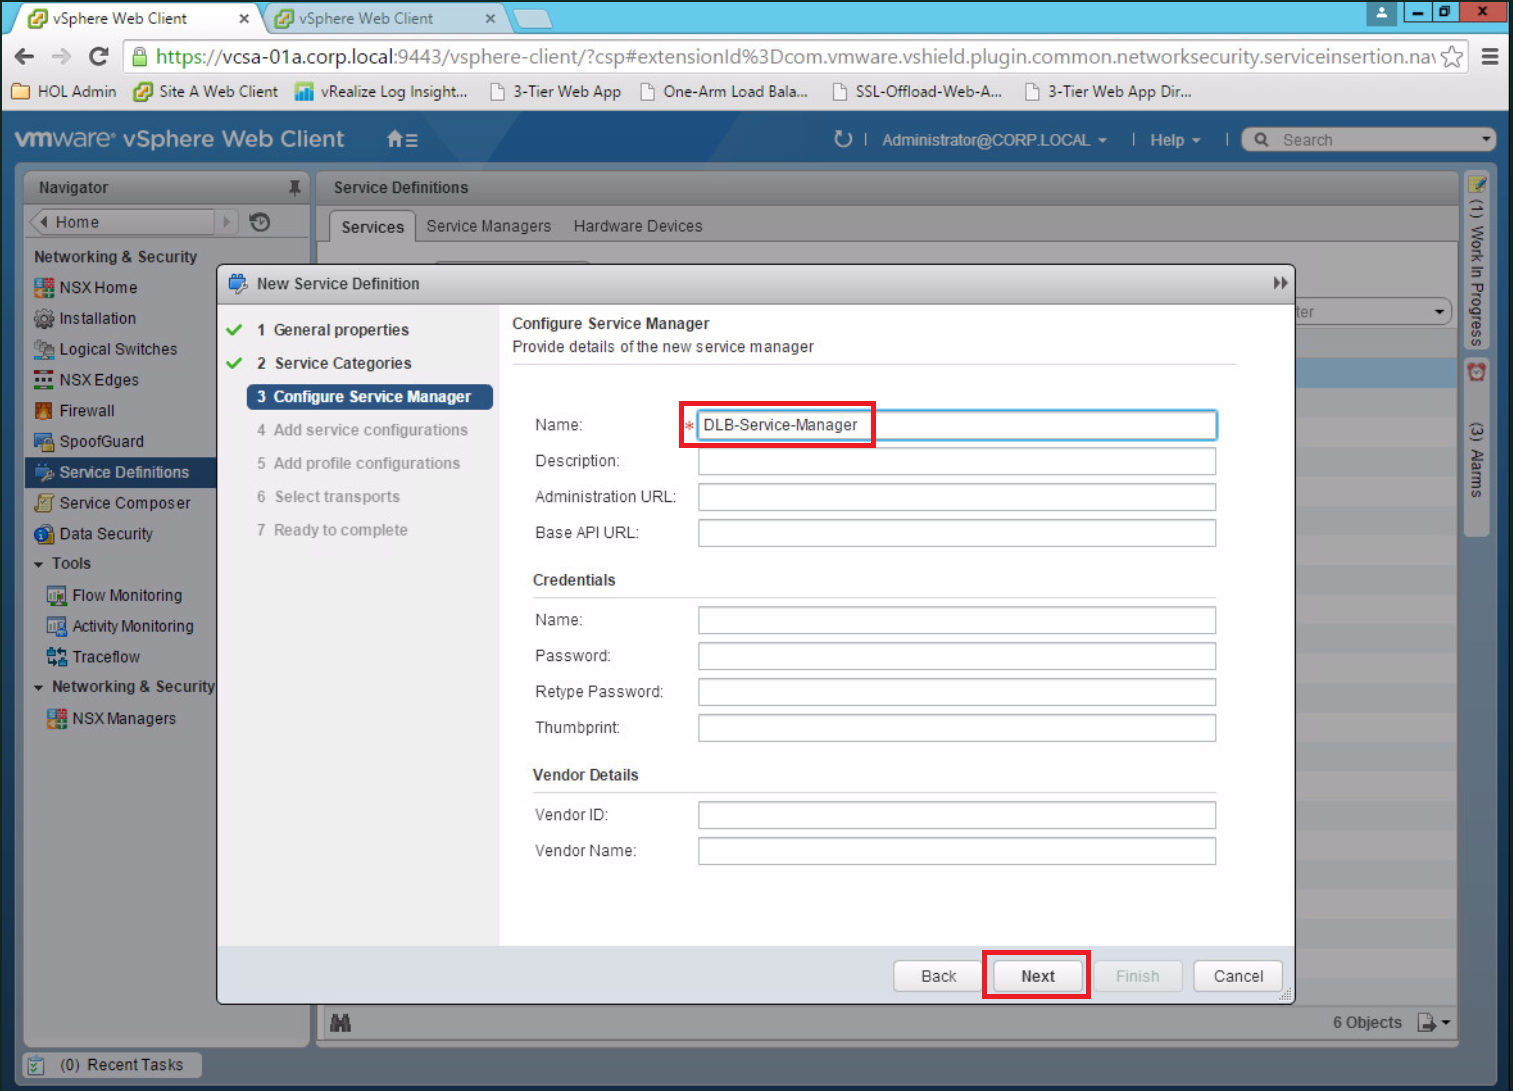
Task: Click the Base API URL field
Action: click(x=957, y=533)
